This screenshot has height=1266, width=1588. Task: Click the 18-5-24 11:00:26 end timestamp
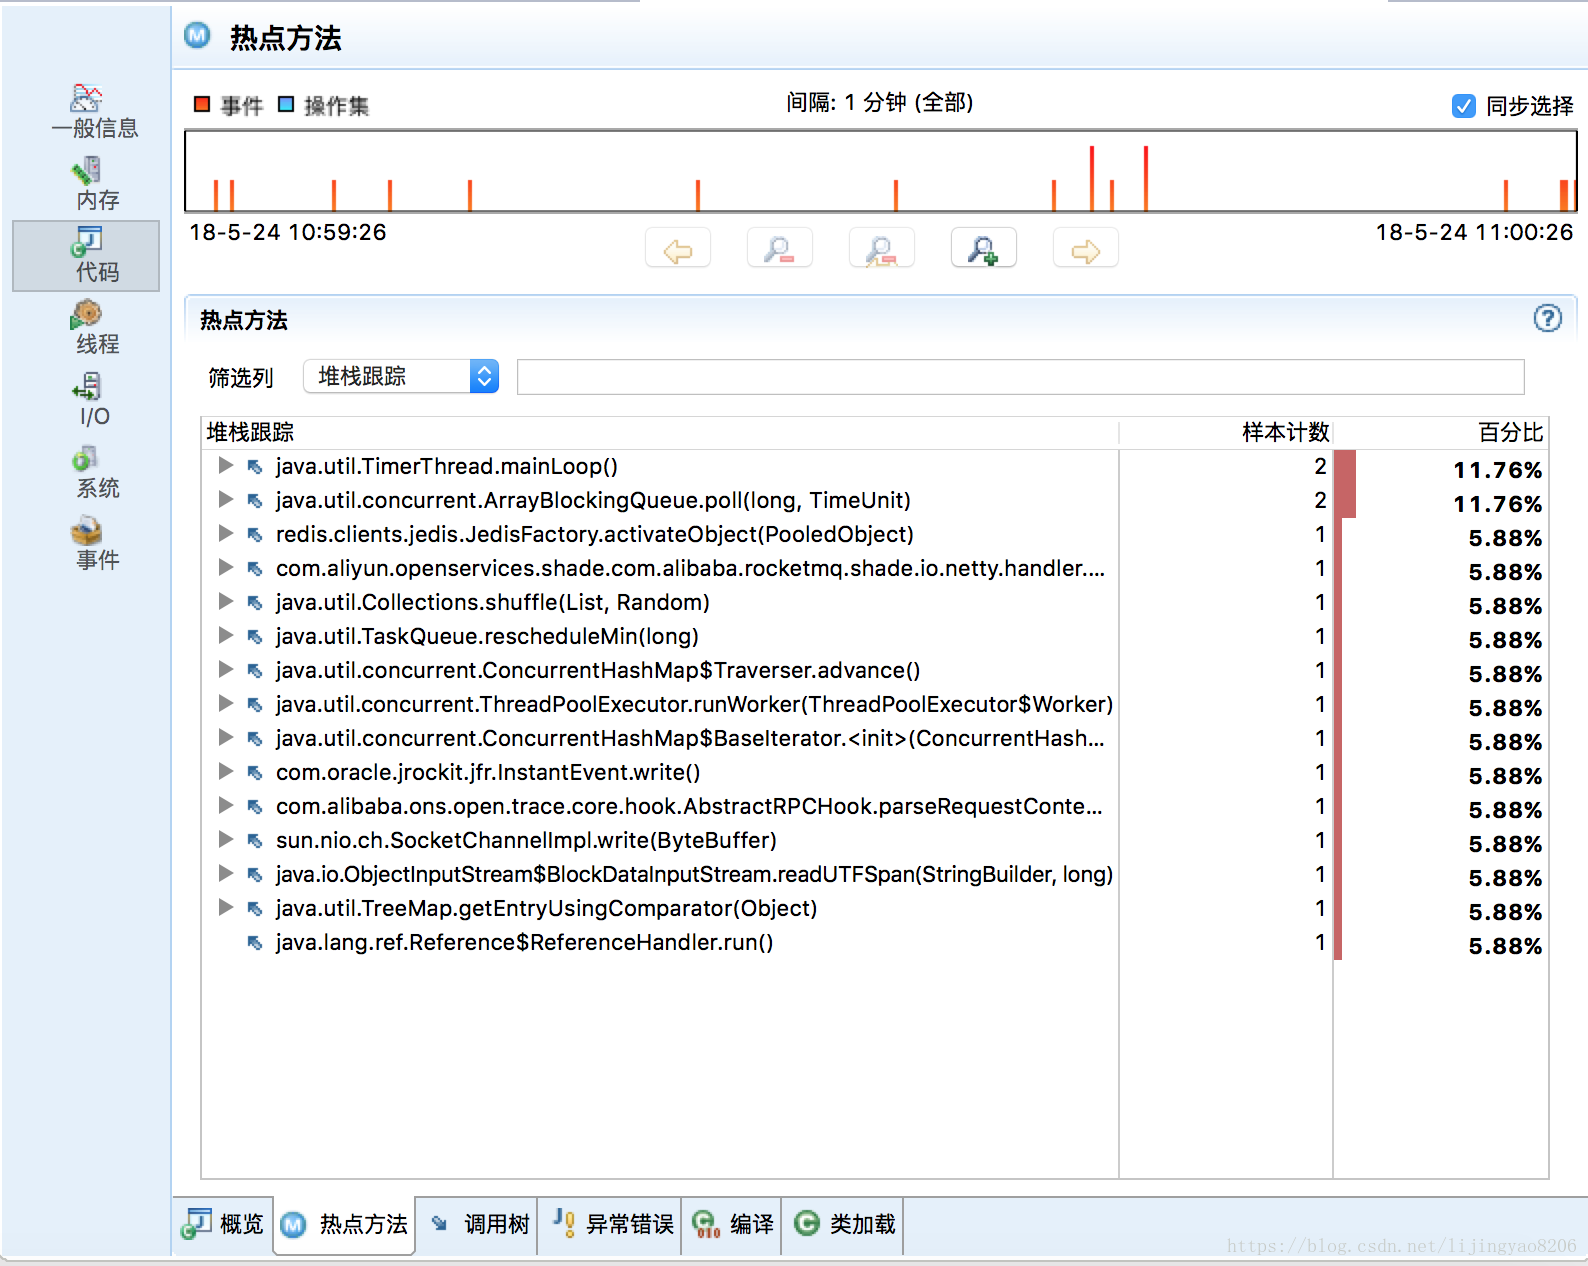[1474, 232]
